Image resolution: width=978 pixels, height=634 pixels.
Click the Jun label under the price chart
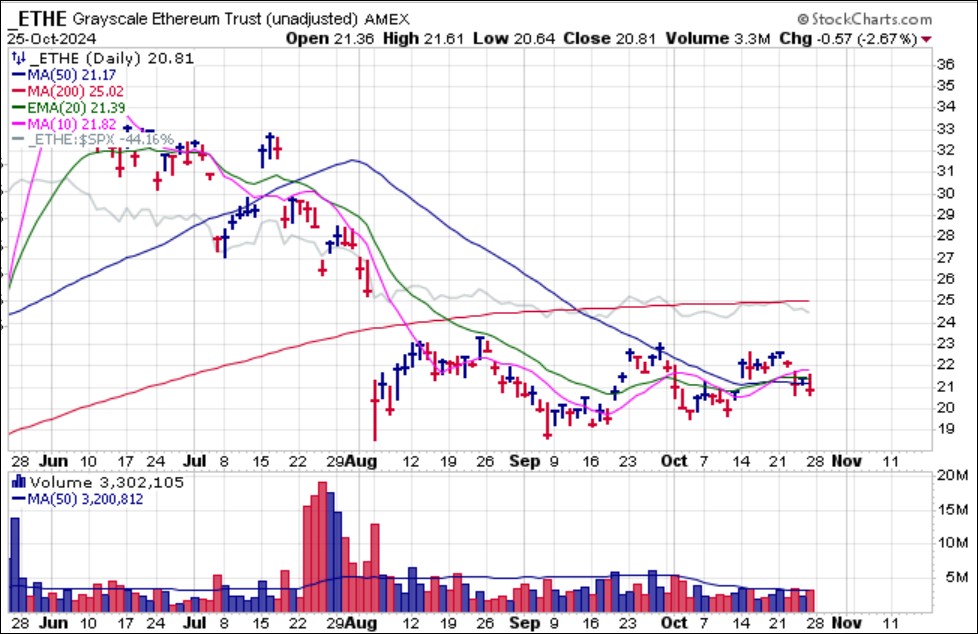(54, 461)
